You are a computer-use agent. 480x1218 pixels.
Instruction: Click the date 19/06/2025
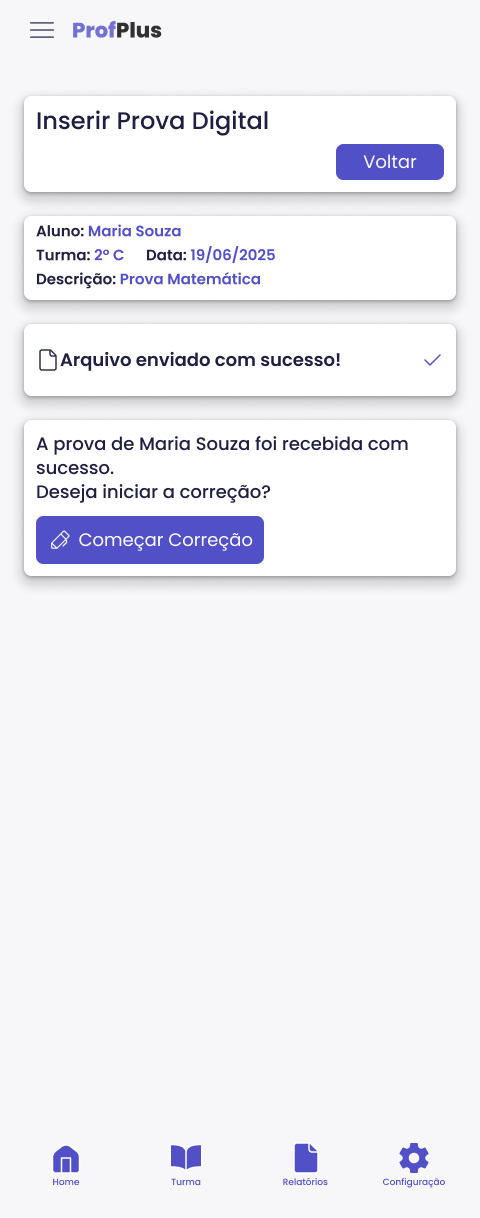coord(233,255)
